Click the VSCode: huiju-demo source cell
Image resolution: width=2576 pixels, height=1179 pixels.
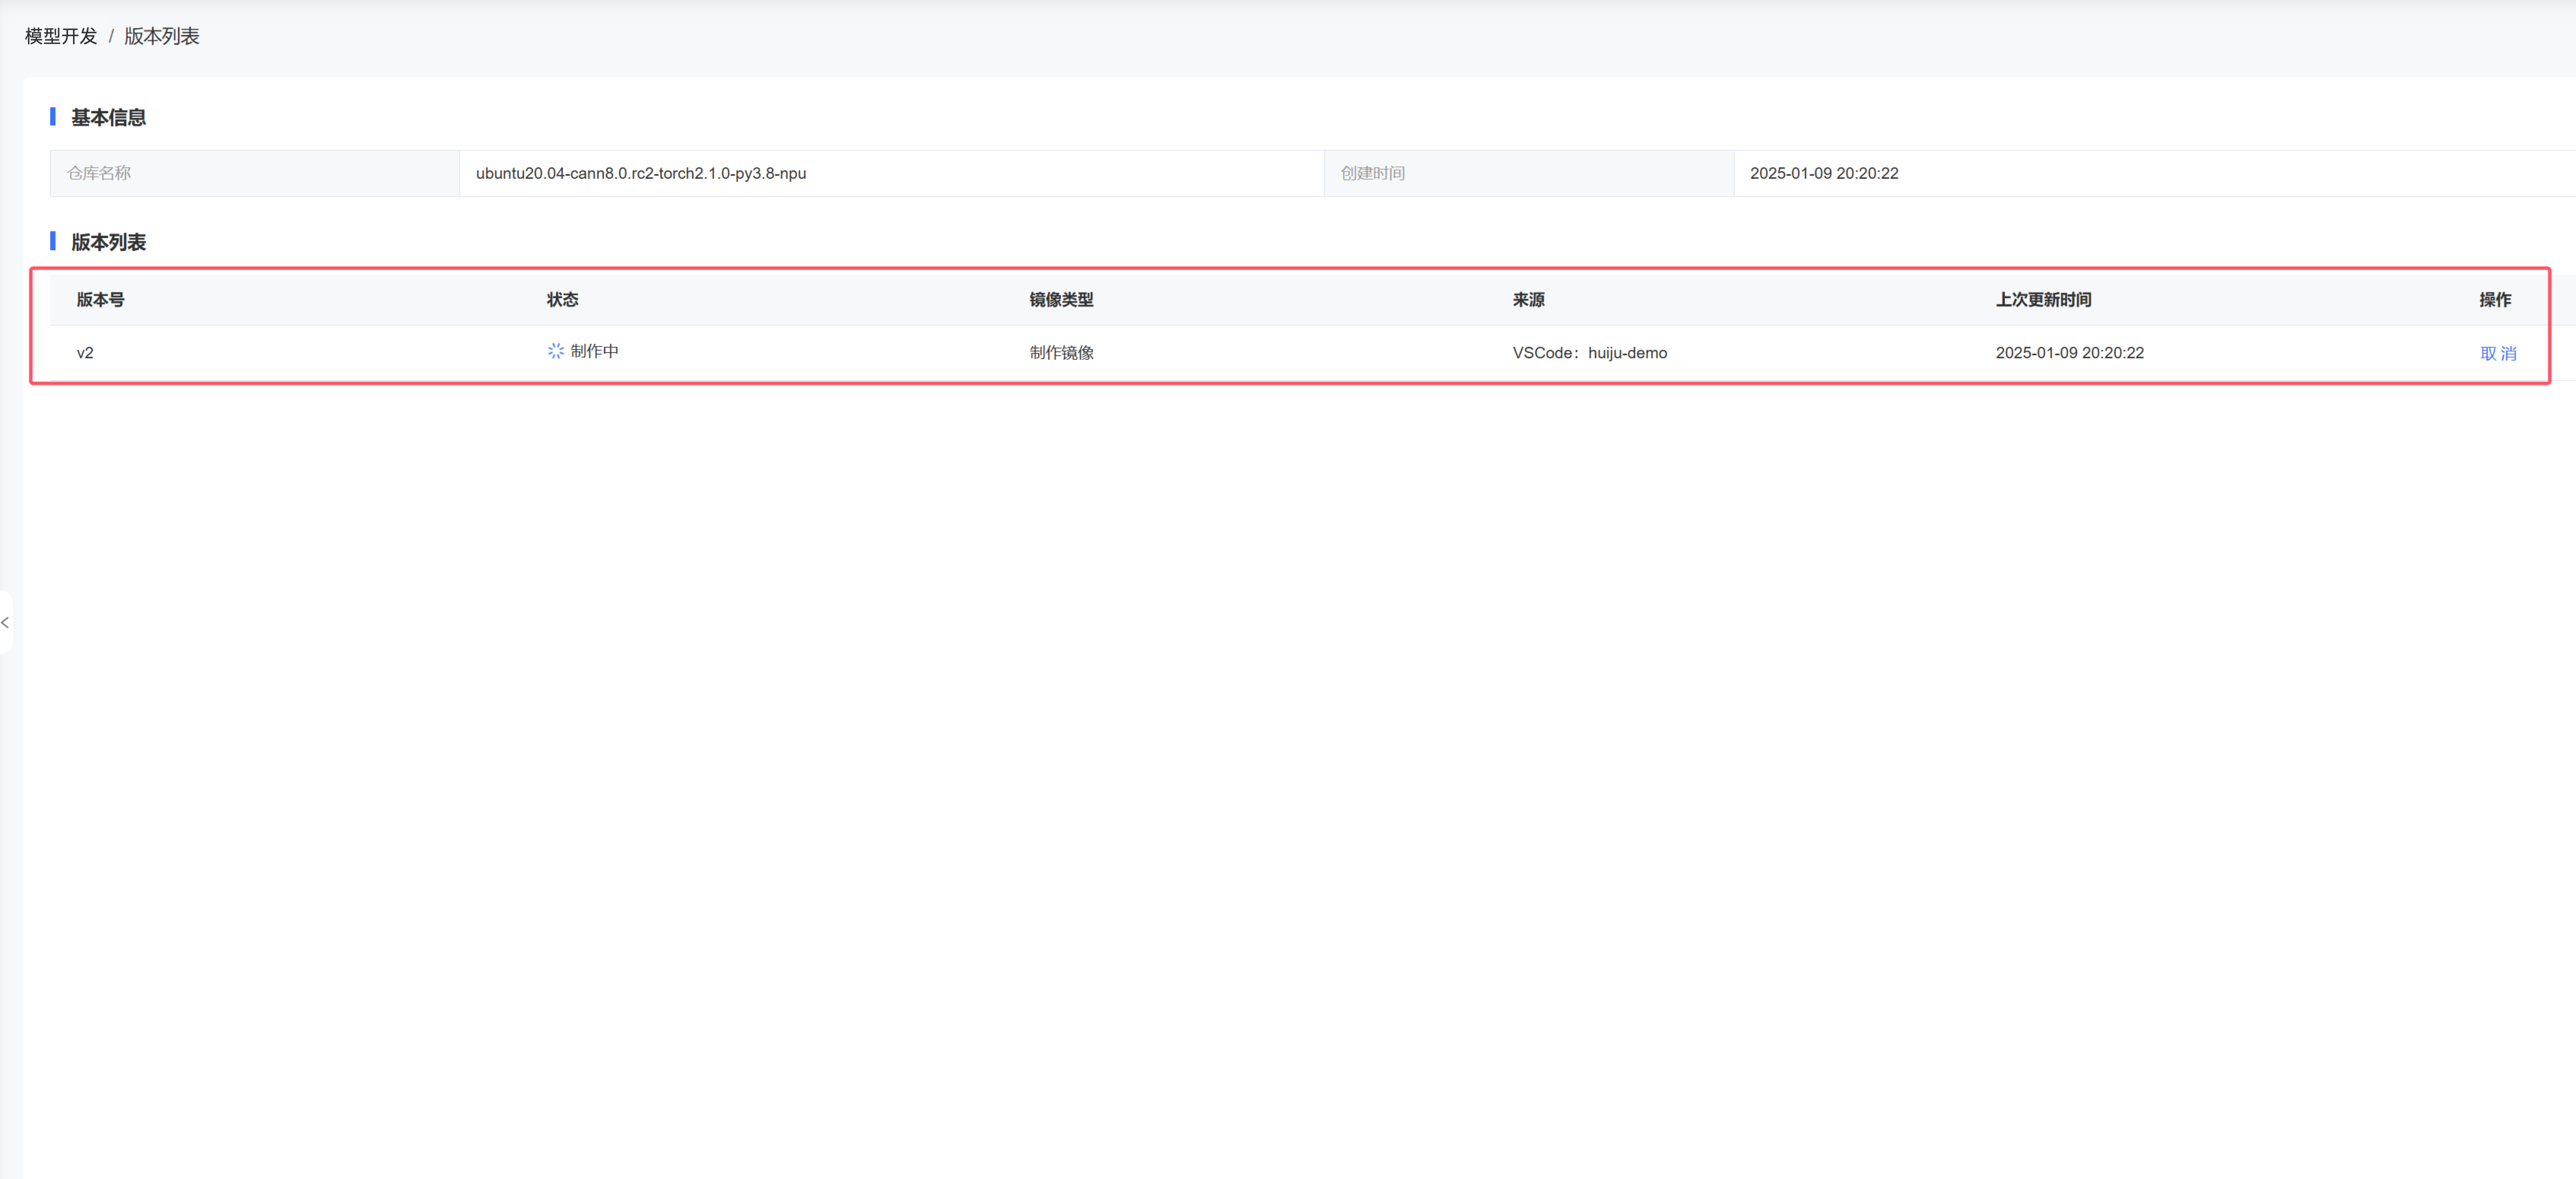(x=1589, y=353)
